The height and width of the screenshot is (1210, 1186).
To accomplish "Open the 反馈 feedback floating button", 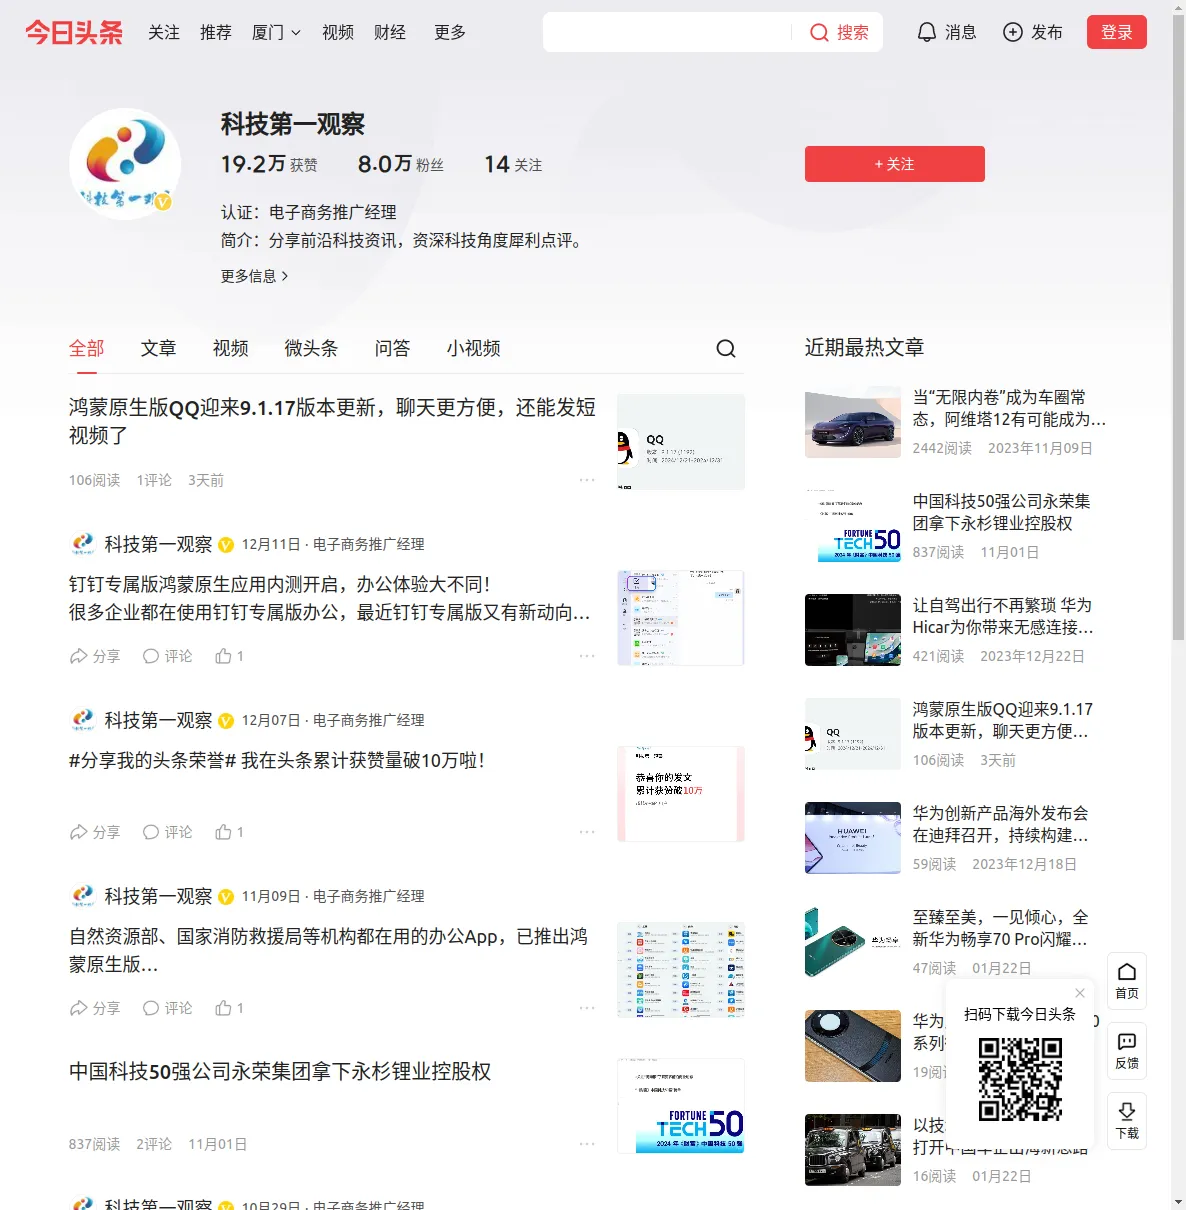I will [x=1127, y=1051].
